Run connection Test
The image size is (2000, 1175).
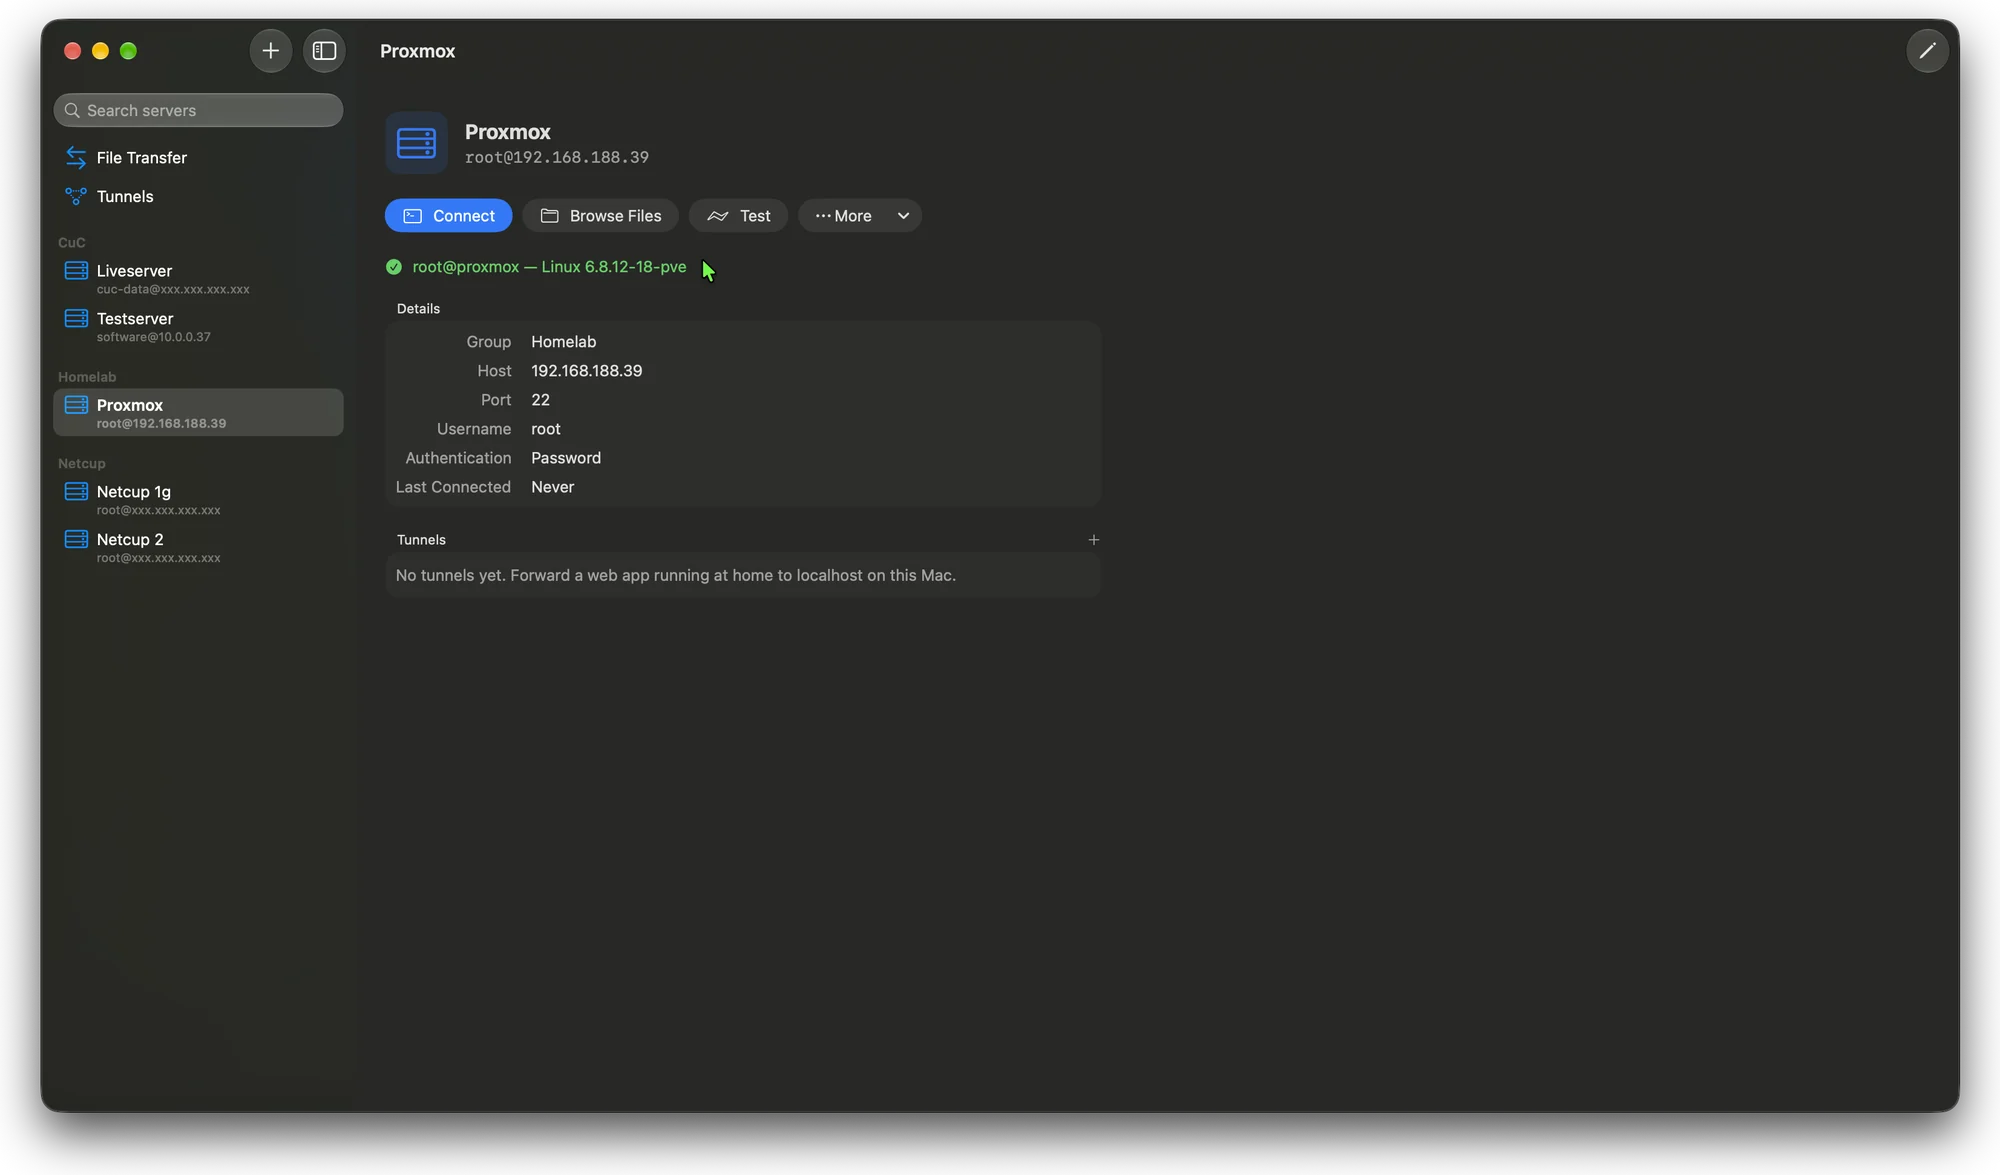(x=738, y=216)
